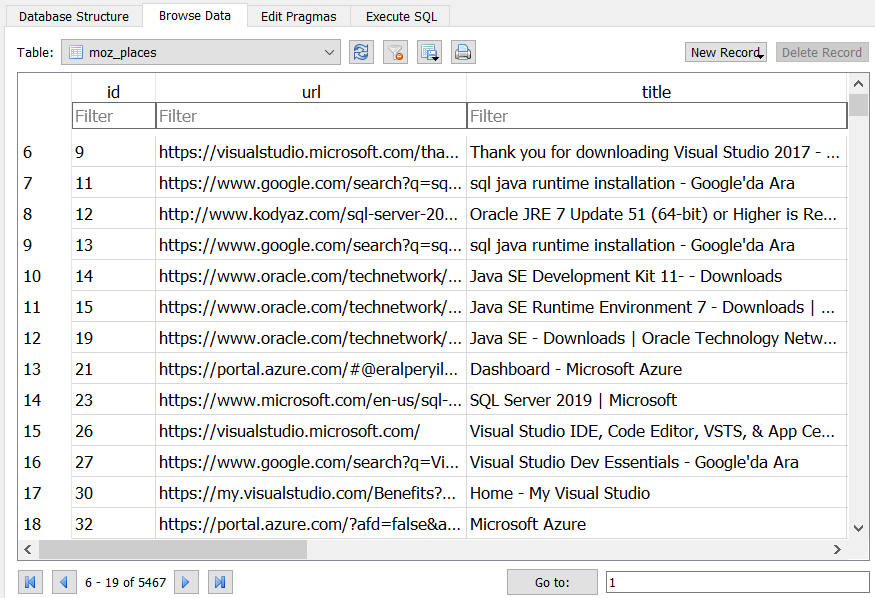
Task: Select the portal.azure.com/?afd=false url cell
Action: pos(311,524)
